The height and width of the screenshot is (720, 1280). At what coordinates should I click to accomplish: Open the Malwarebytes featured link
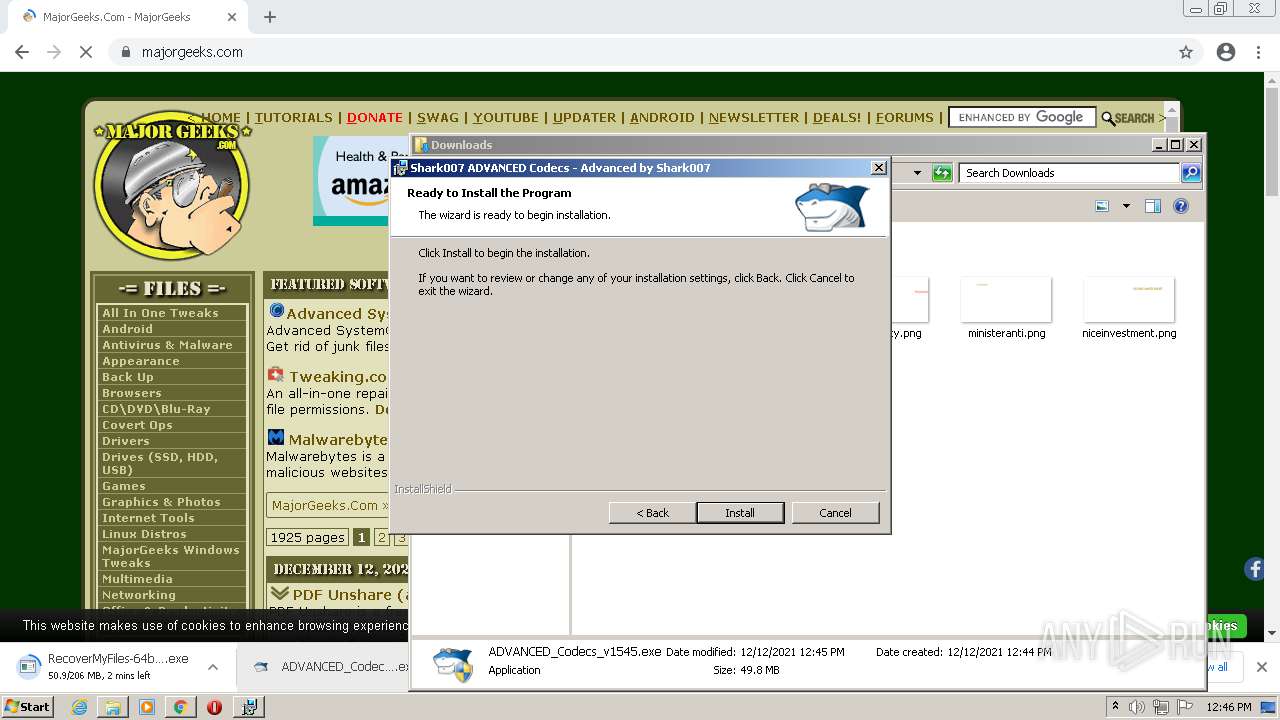(x=338, y=439)
